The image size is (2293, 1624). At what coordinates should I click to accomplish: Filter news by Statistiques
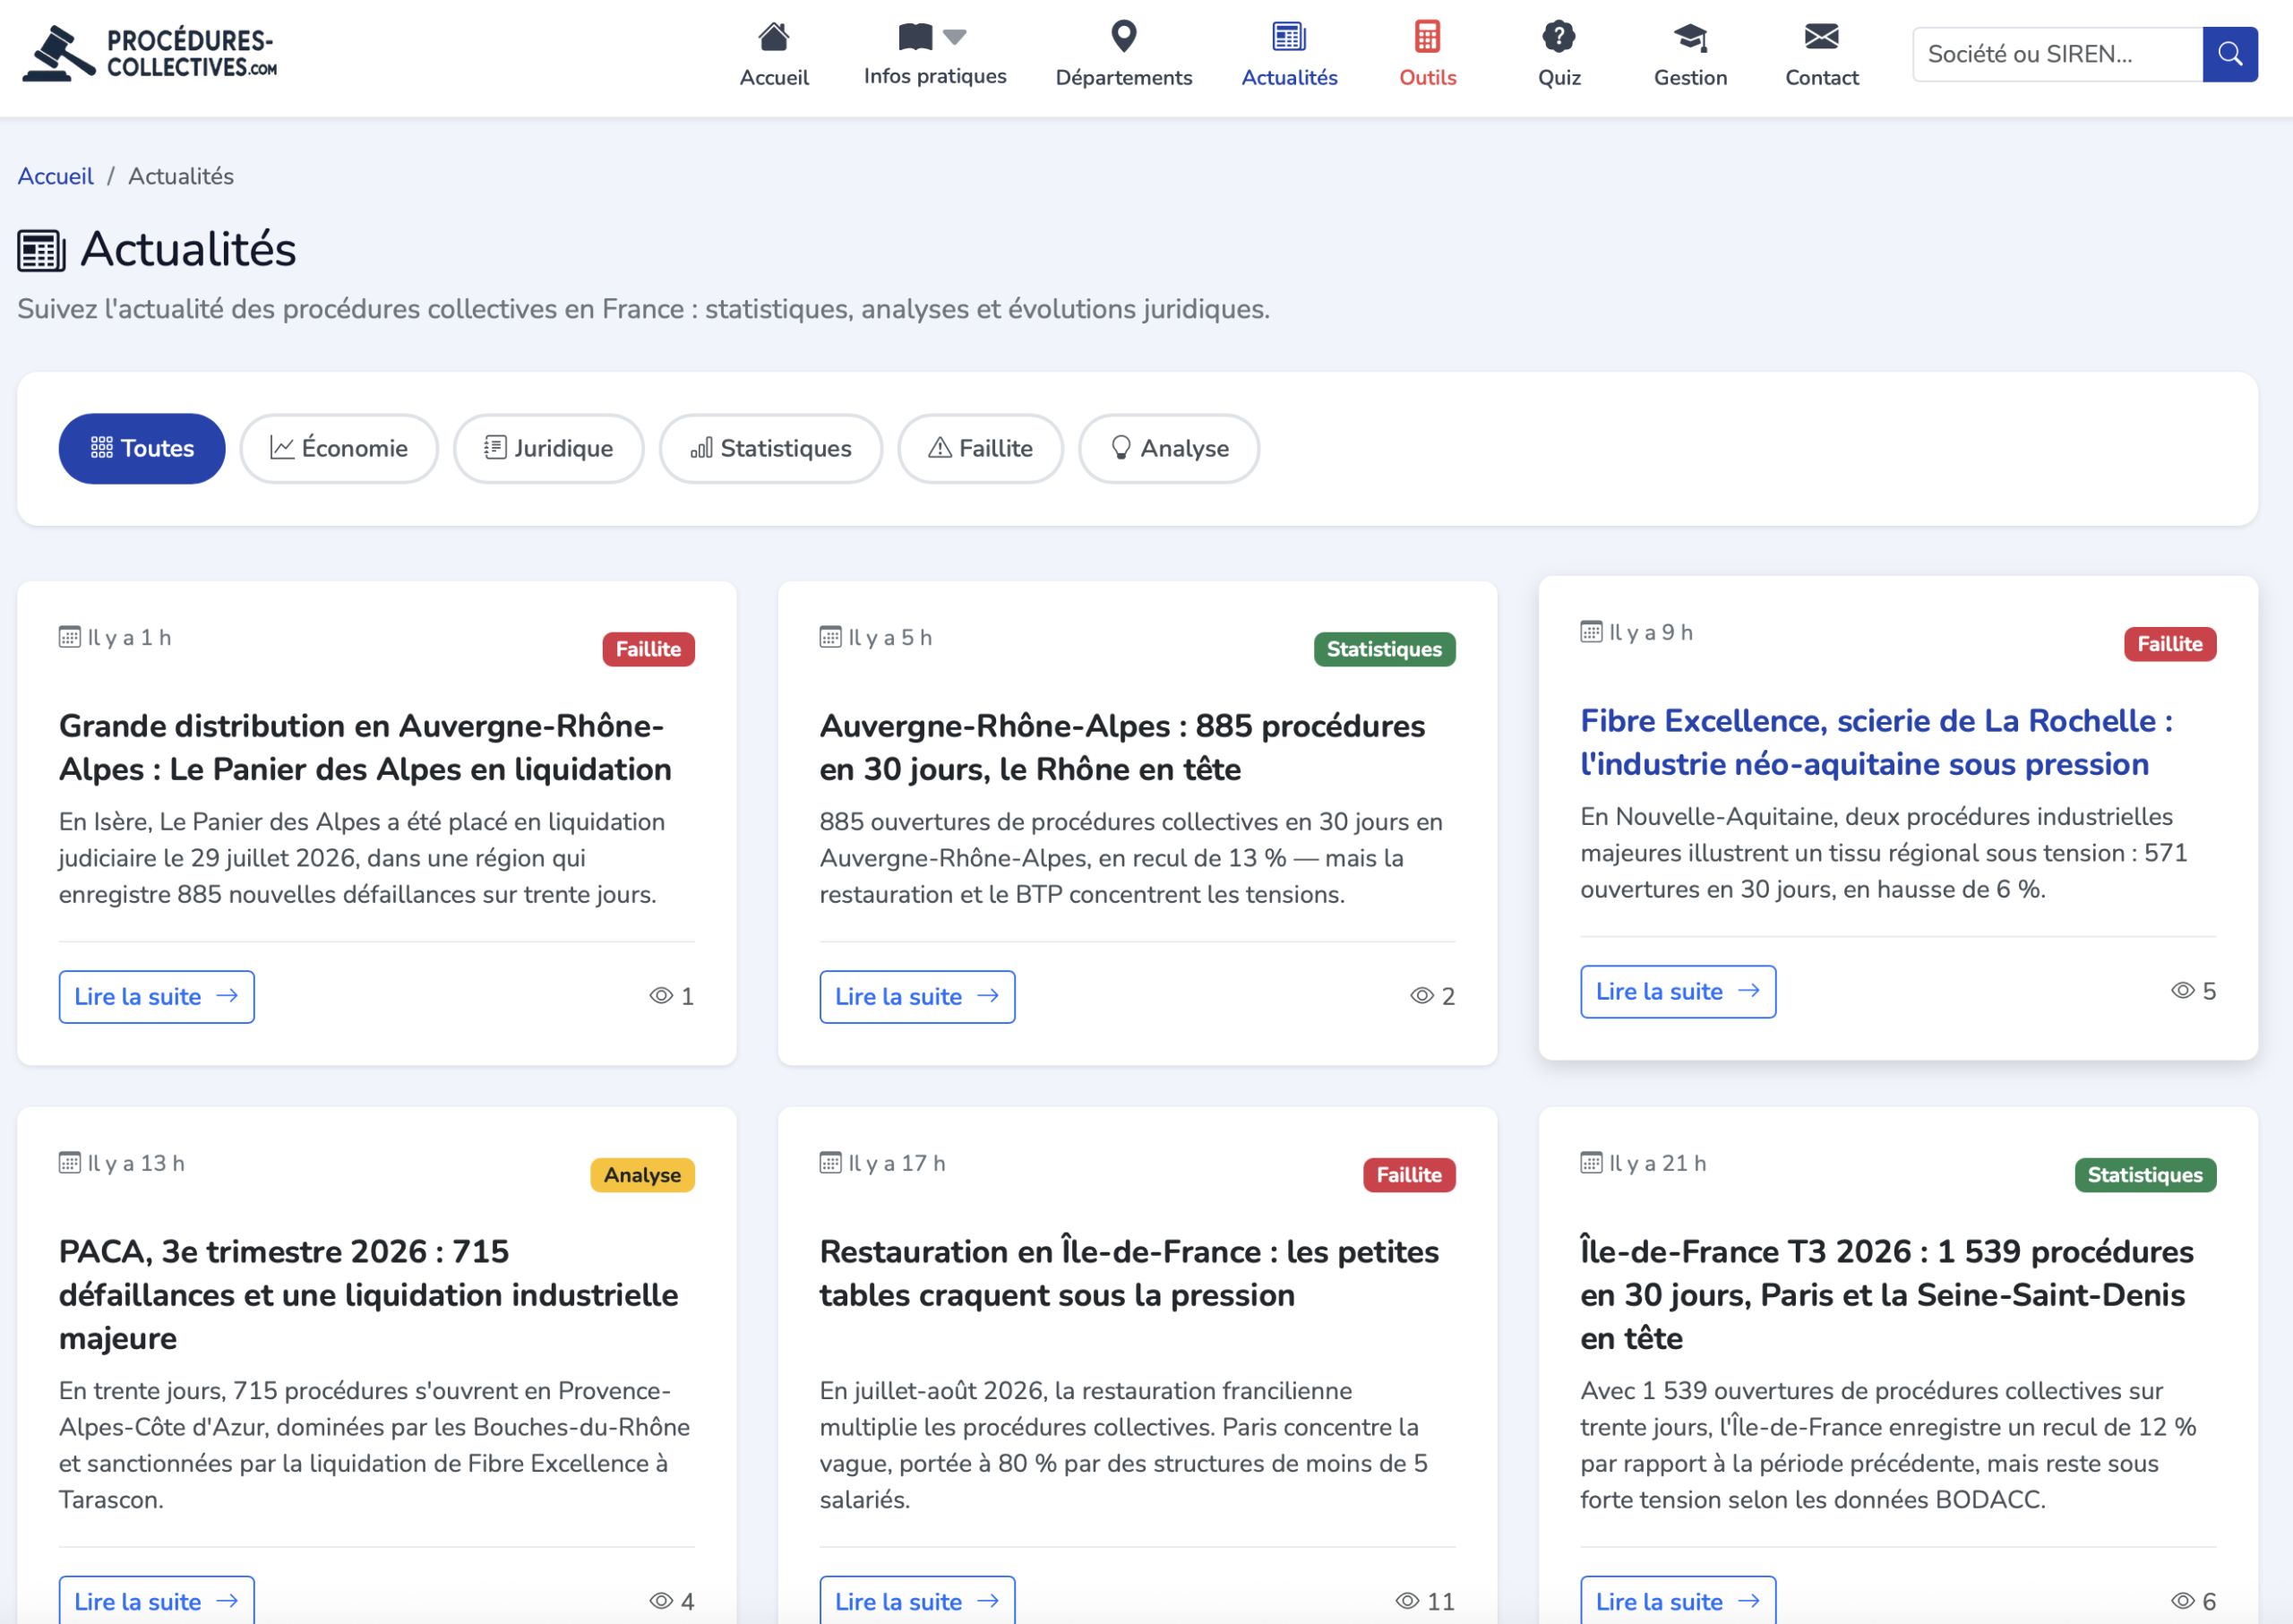(x=771, y=448)
